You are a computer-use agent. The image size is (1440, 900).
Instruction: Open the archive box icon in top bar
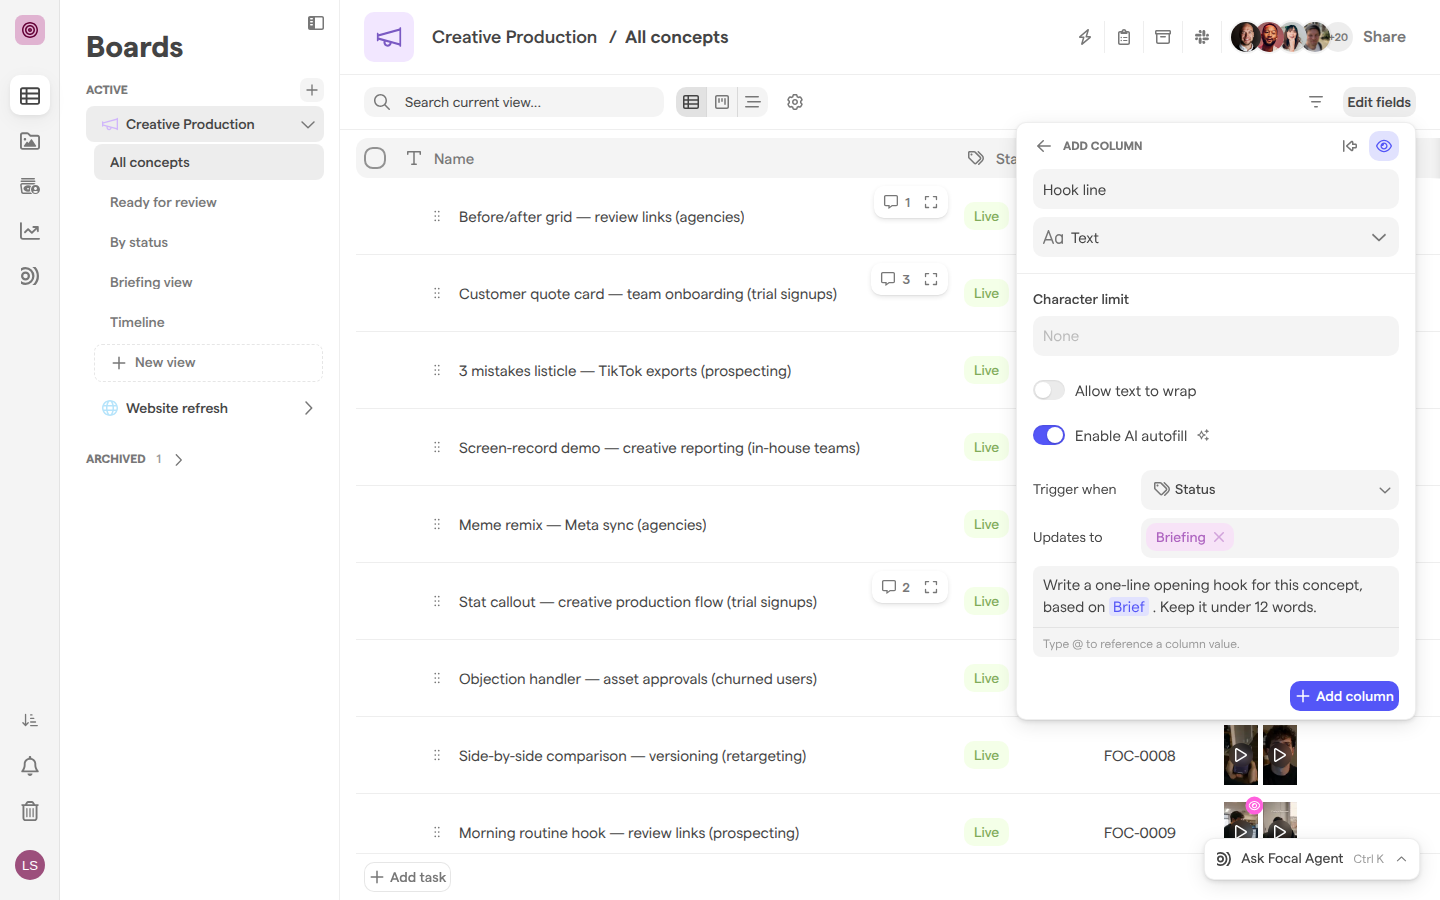1163,37
